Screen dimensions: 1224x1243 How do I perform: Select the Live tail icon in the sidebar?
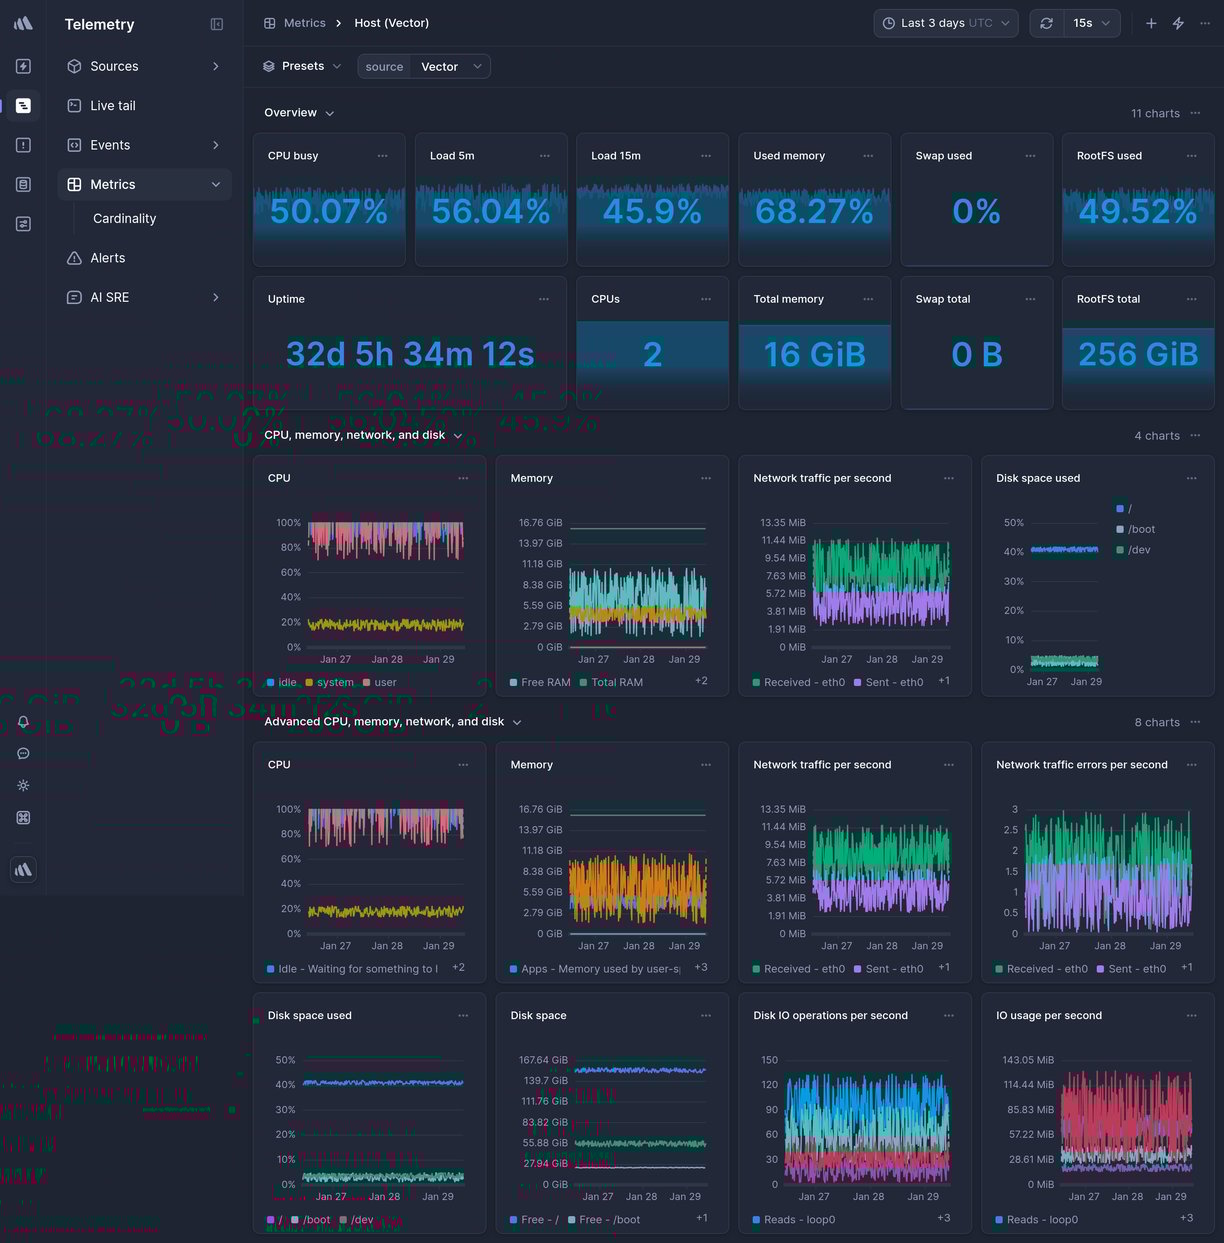(74, 105)
